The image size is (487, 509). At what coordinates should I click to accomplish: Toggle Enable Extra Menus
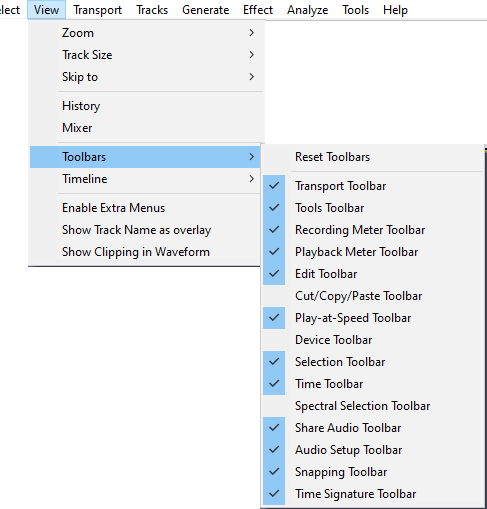pos(145,208)
